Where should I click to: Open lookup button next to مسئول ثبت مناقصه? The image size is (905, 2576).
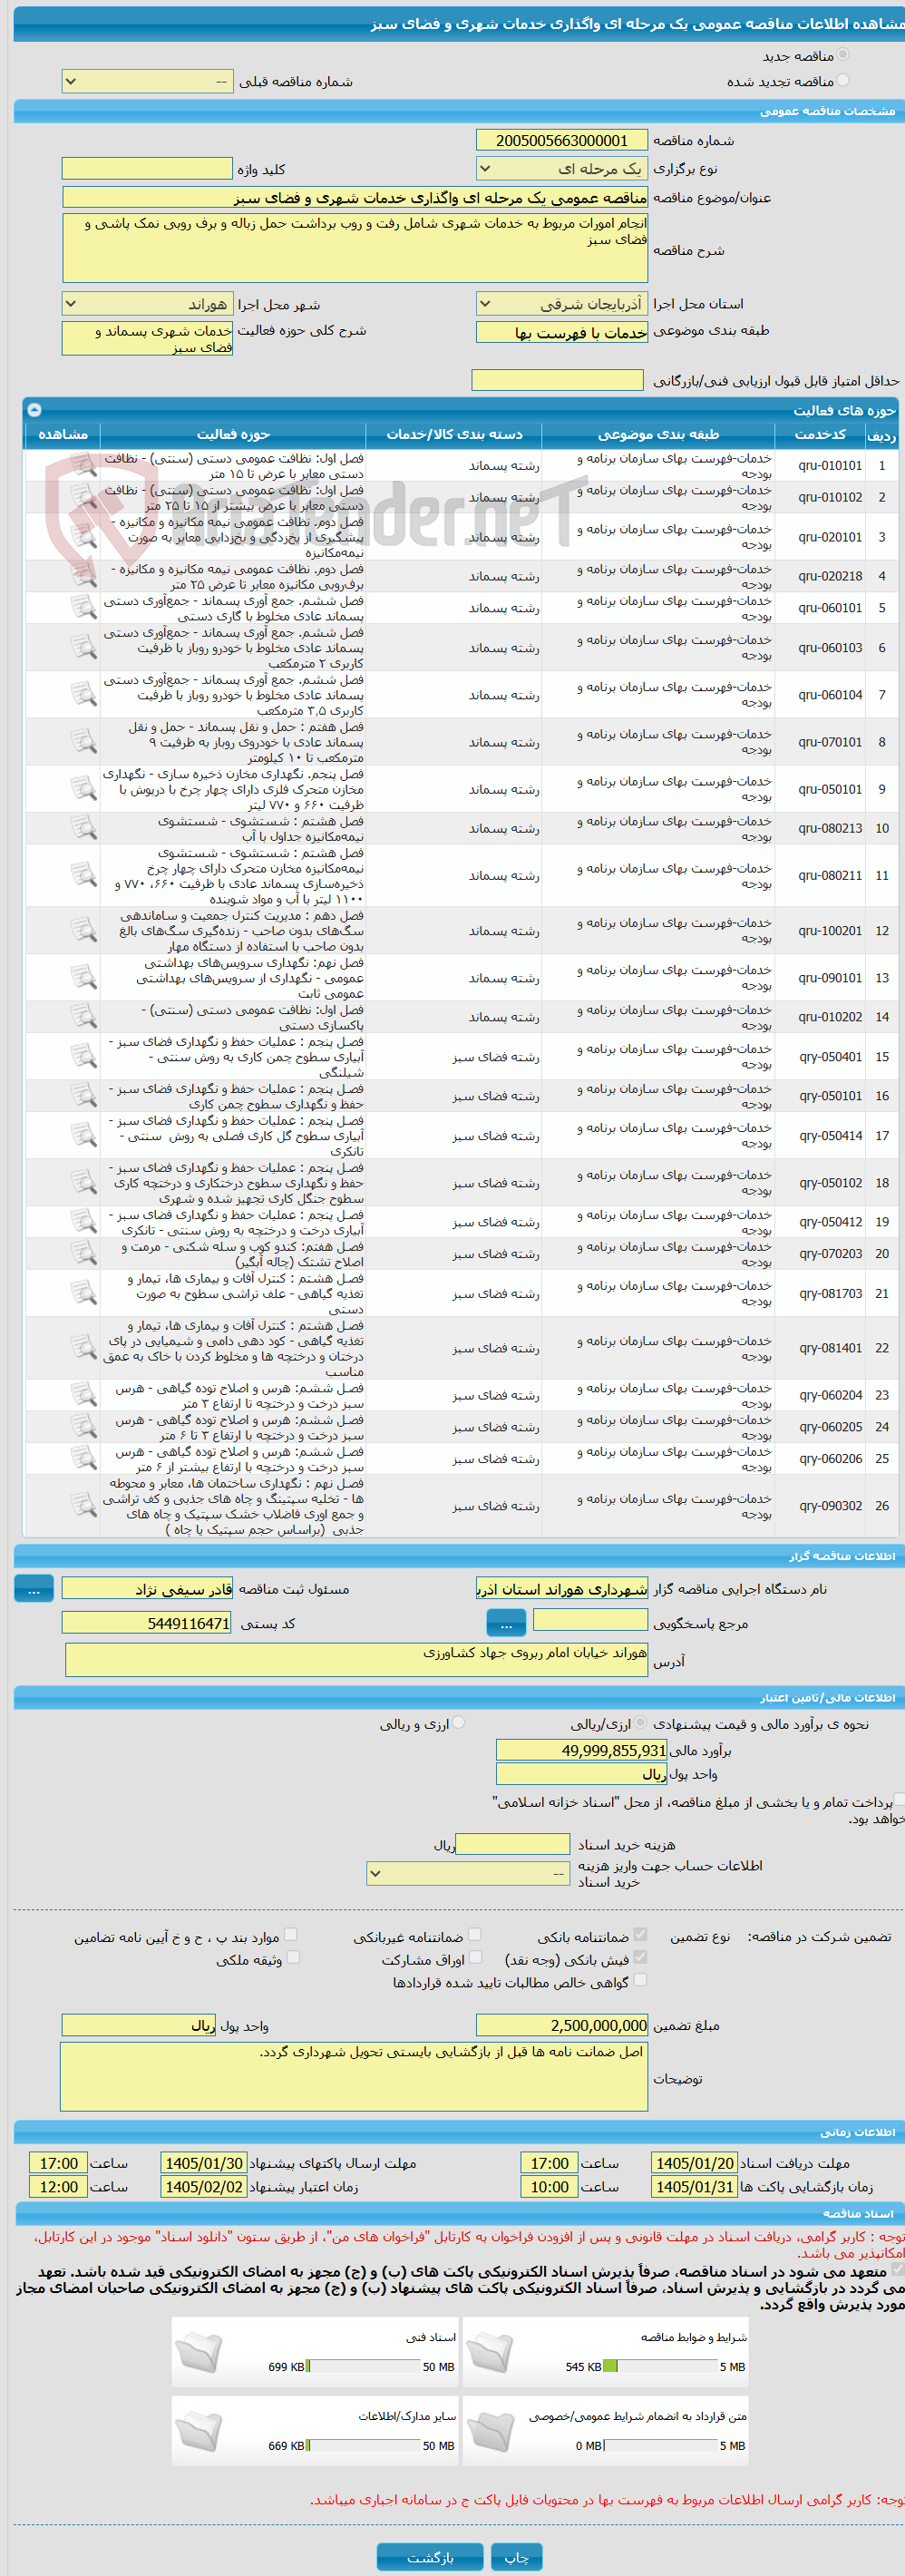[34, 1589]
